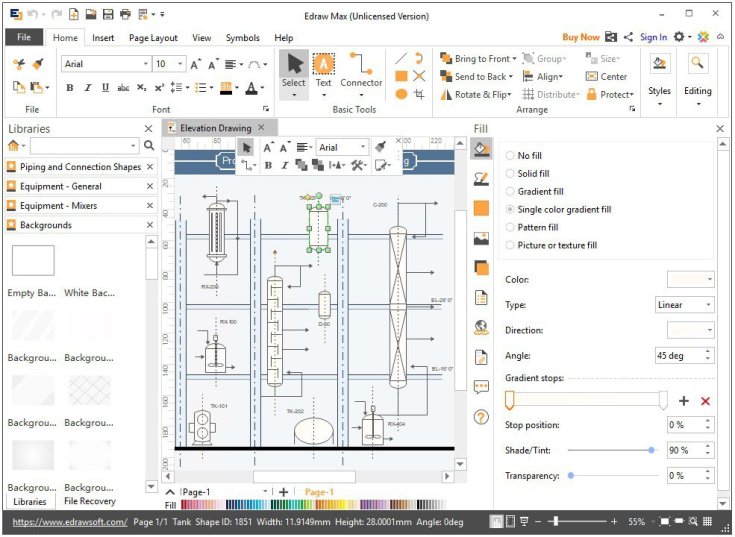Click the Buy Now link
The image size is (735, 537).
click(x=581, y=38)
